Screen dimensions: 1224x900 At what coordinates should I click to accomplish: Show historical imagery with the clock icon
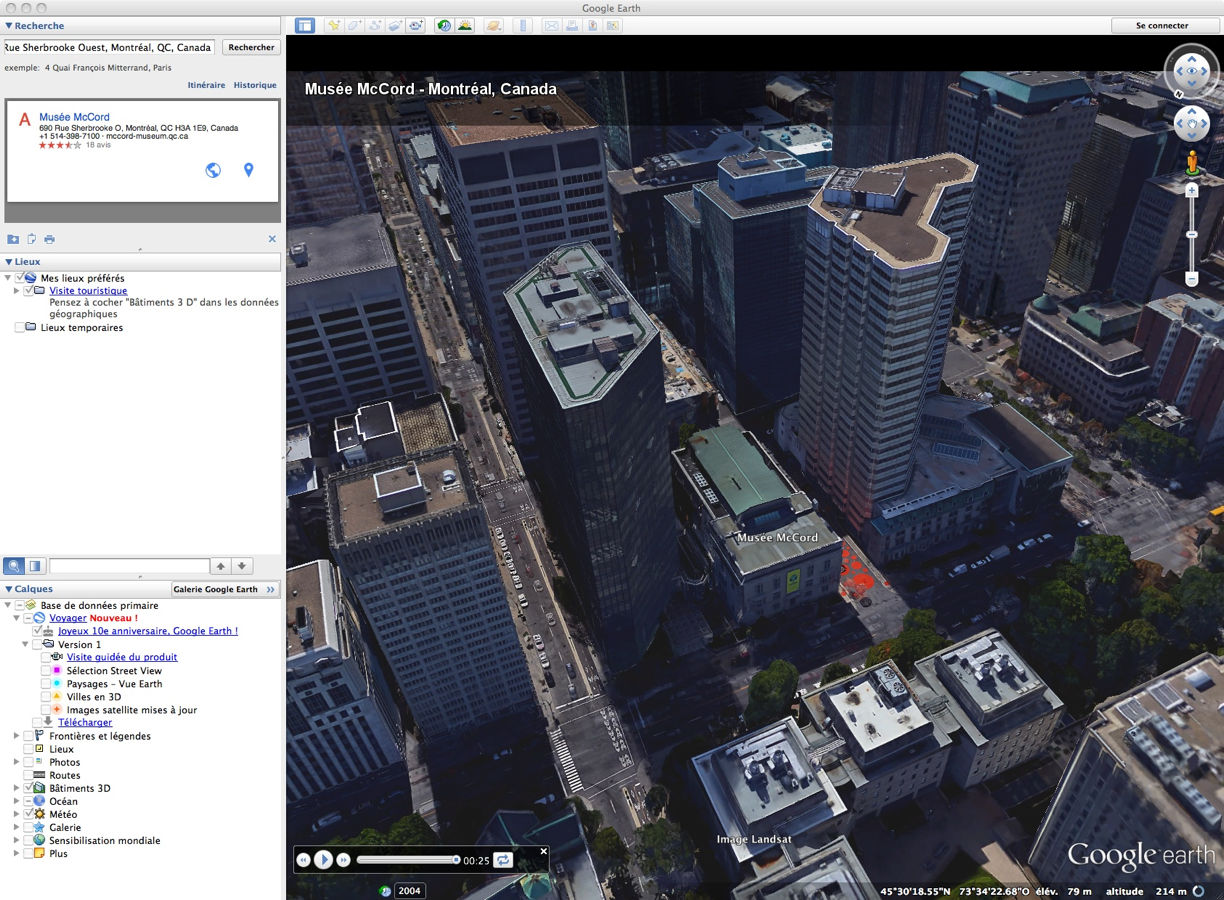444,25
